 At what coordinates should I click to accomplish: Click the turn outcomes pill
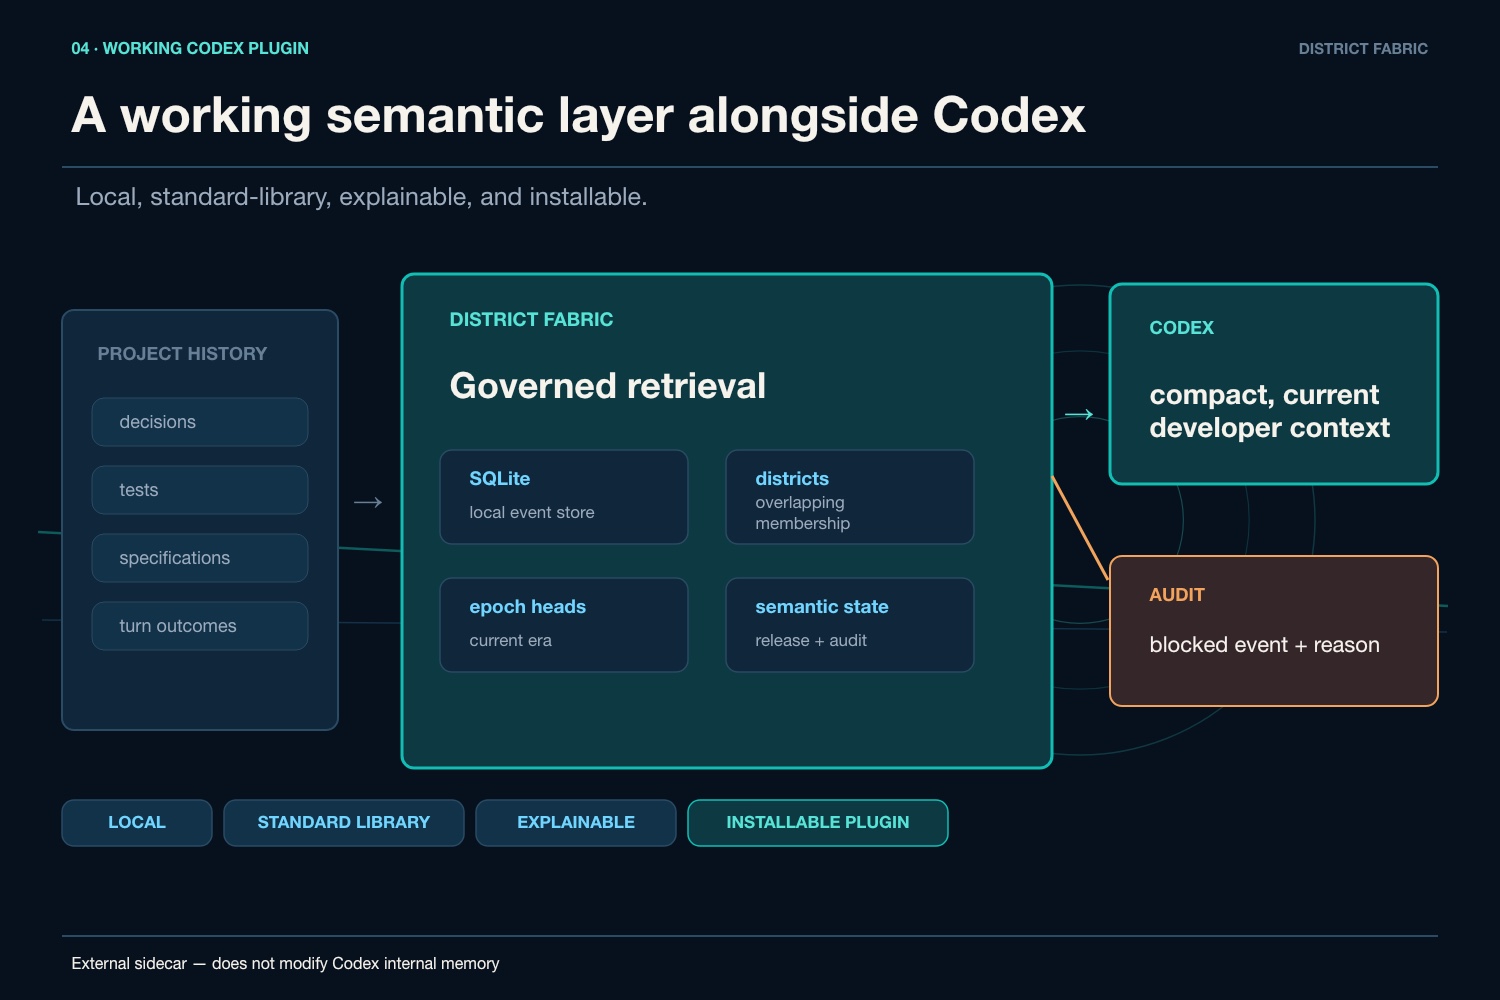pos(200,626)
